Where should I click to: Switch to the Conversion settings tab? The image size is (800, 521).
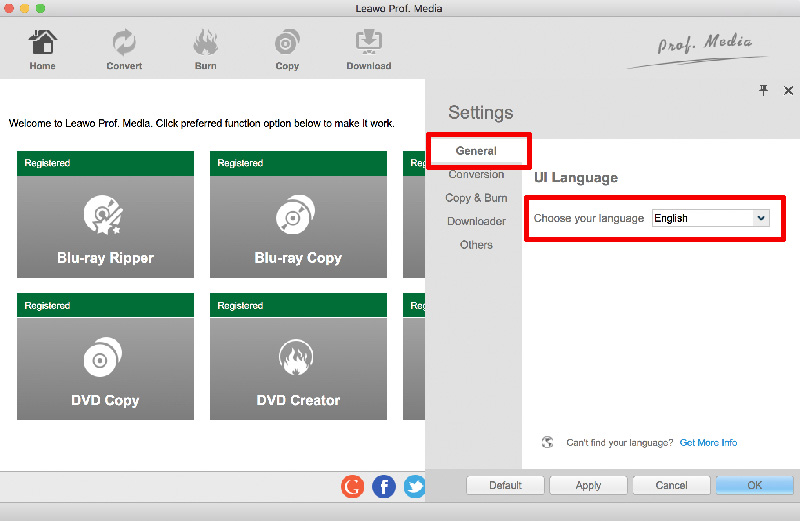(x=476, y=174)
